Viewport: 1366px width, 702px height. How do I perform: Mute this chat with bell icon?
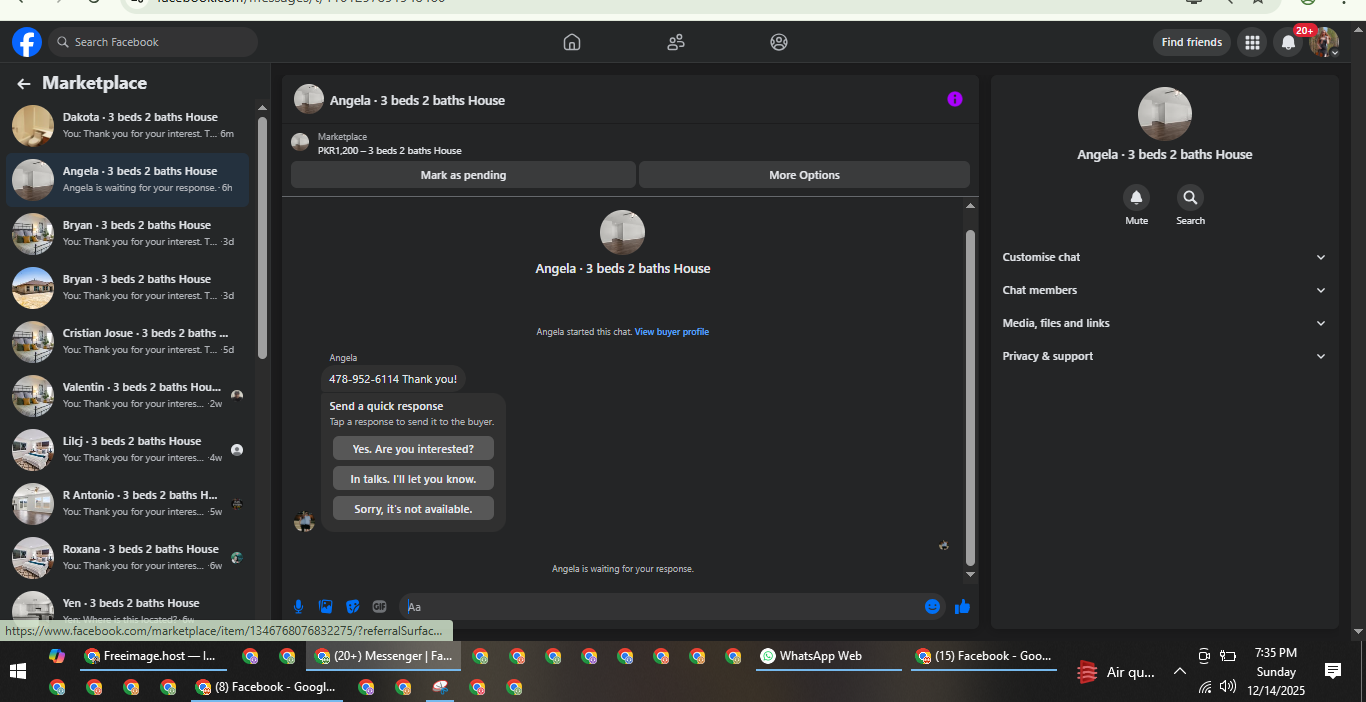pyautogui.click(x=1136, y=197)
